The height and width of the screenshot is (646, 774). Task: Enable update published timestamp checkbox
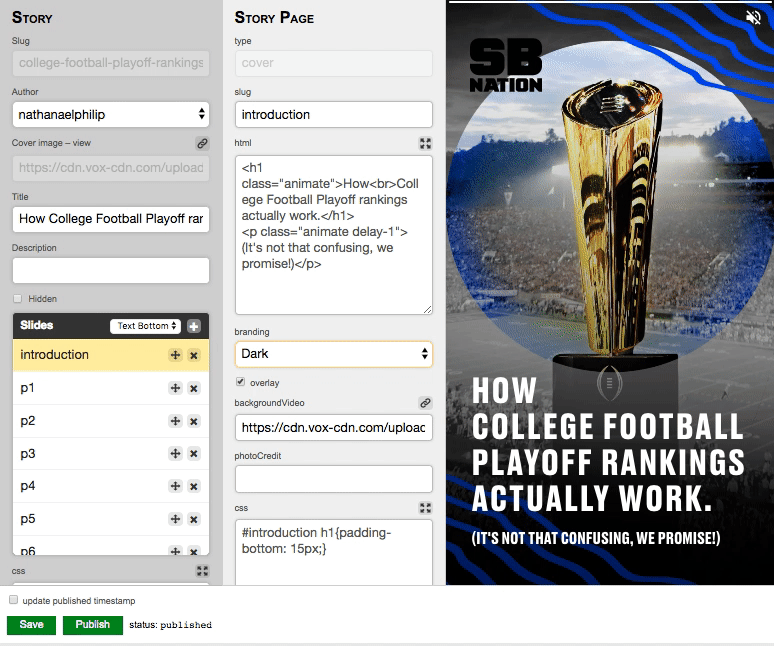point(13,600)
